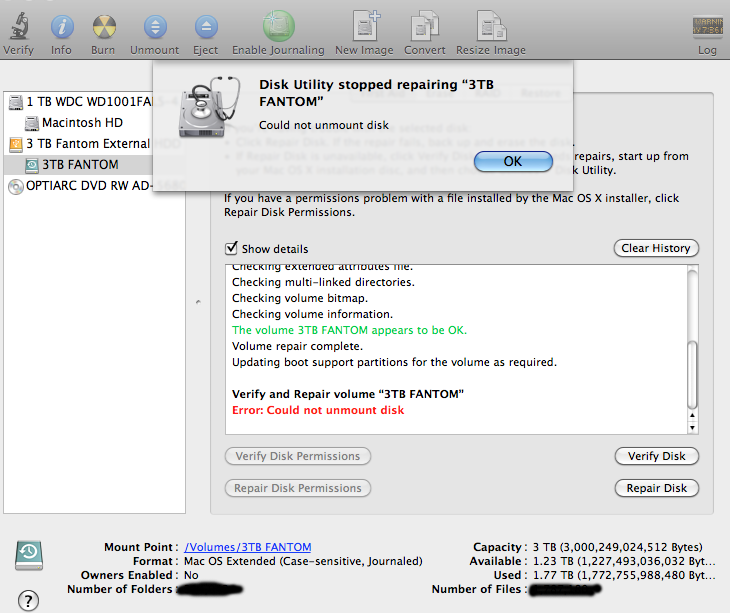Click the Owners Enabled value 'No'
The height and width of the screenshot is (613, 730).
point(191,575)
